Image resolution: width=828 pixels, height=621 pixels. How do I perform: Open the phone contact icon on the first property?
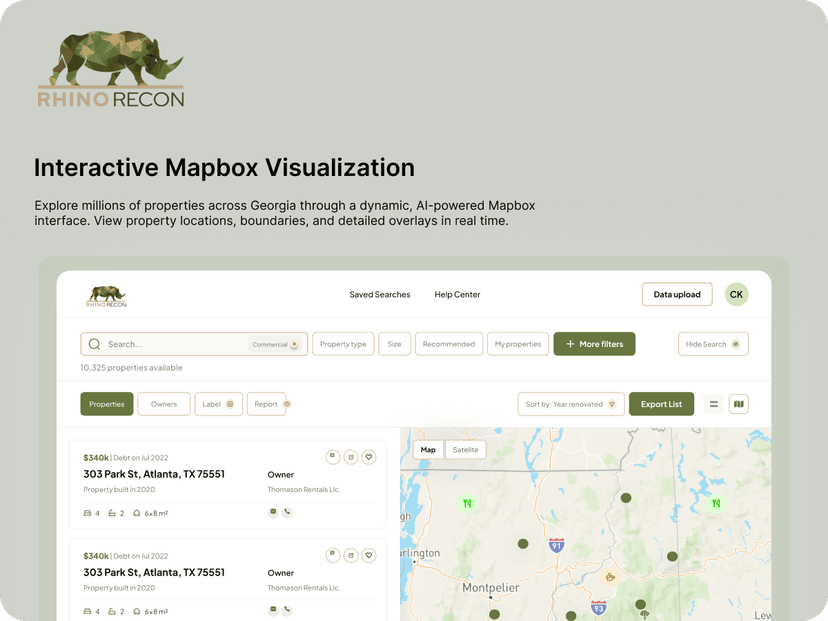[x=287, y=512]
